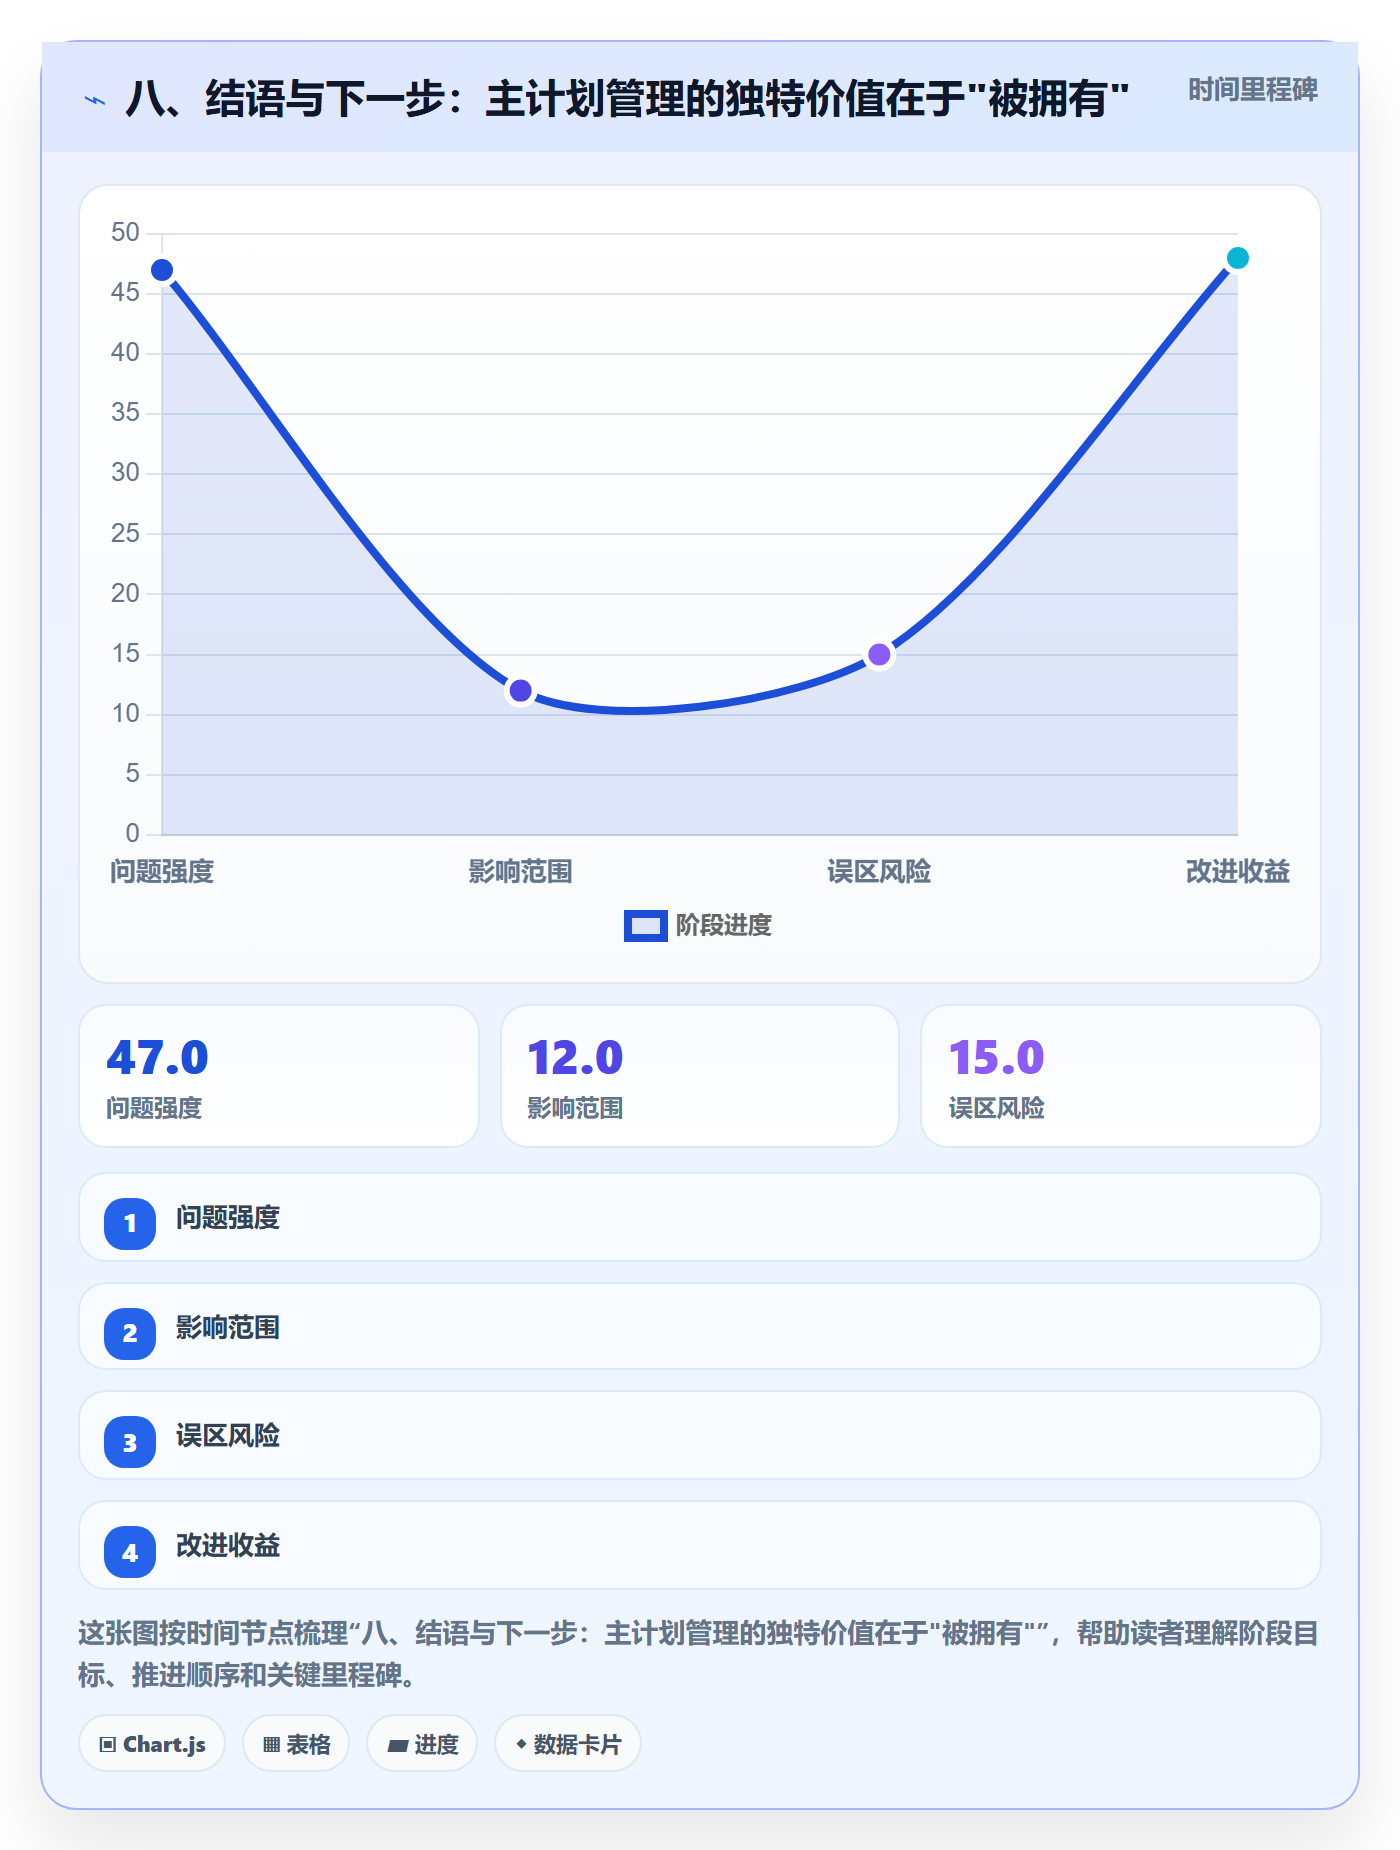This screenshot has width=1400, height=1850.
Task: Open the 误区风险 milestone row text
Action: [x=228, y=1436]
